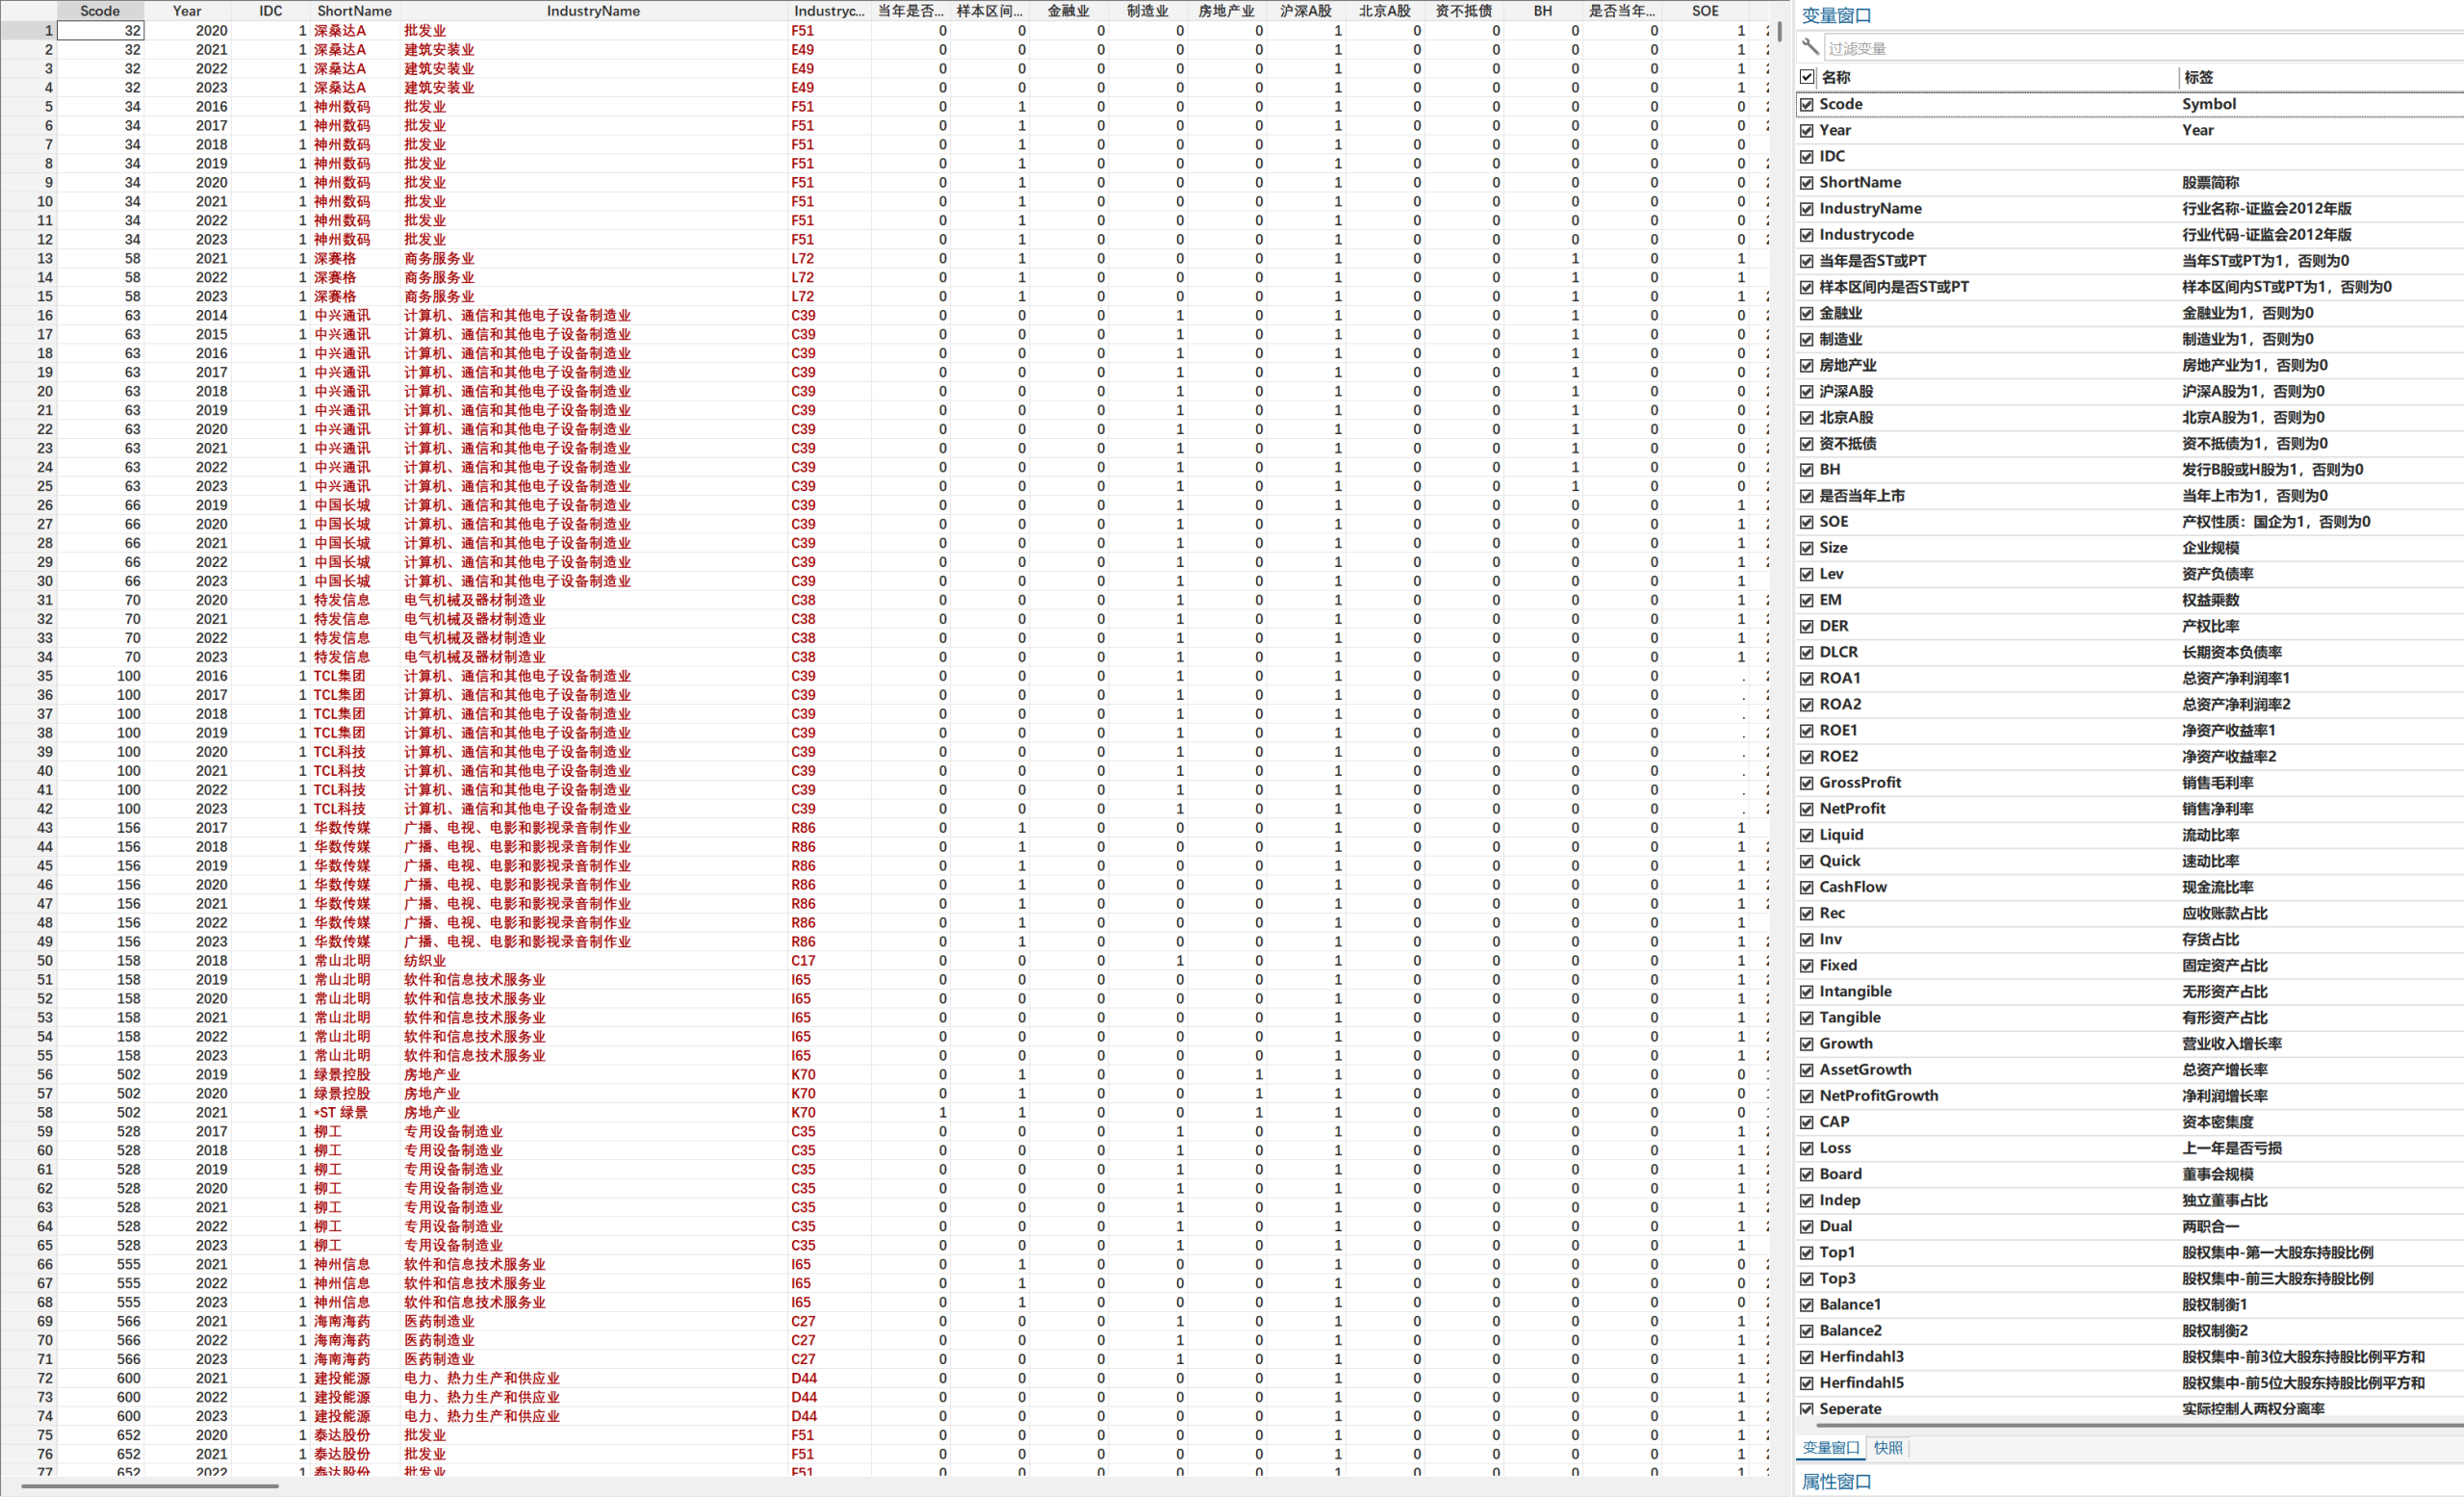The width and height of the screenshot is (2464, 1497).
Task: Click the SOE data column header
Action: click(x=1705, y=11)
